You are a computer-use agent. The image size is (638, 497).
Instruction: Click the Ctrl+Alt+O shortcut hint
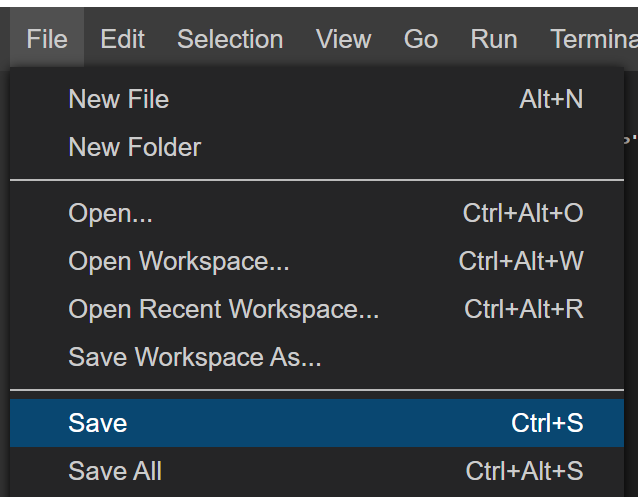tap(523, 213)
